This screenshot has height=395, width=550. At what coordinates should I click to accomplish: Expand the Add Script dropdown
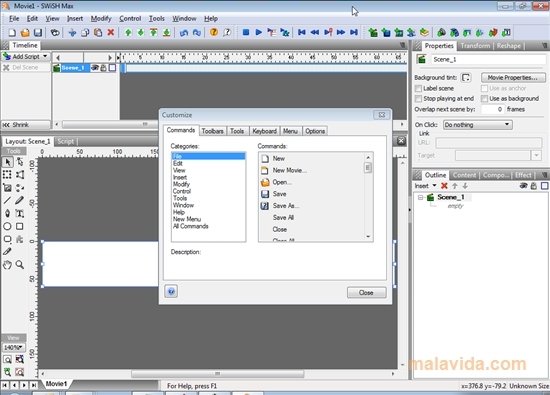click(45, 56)
